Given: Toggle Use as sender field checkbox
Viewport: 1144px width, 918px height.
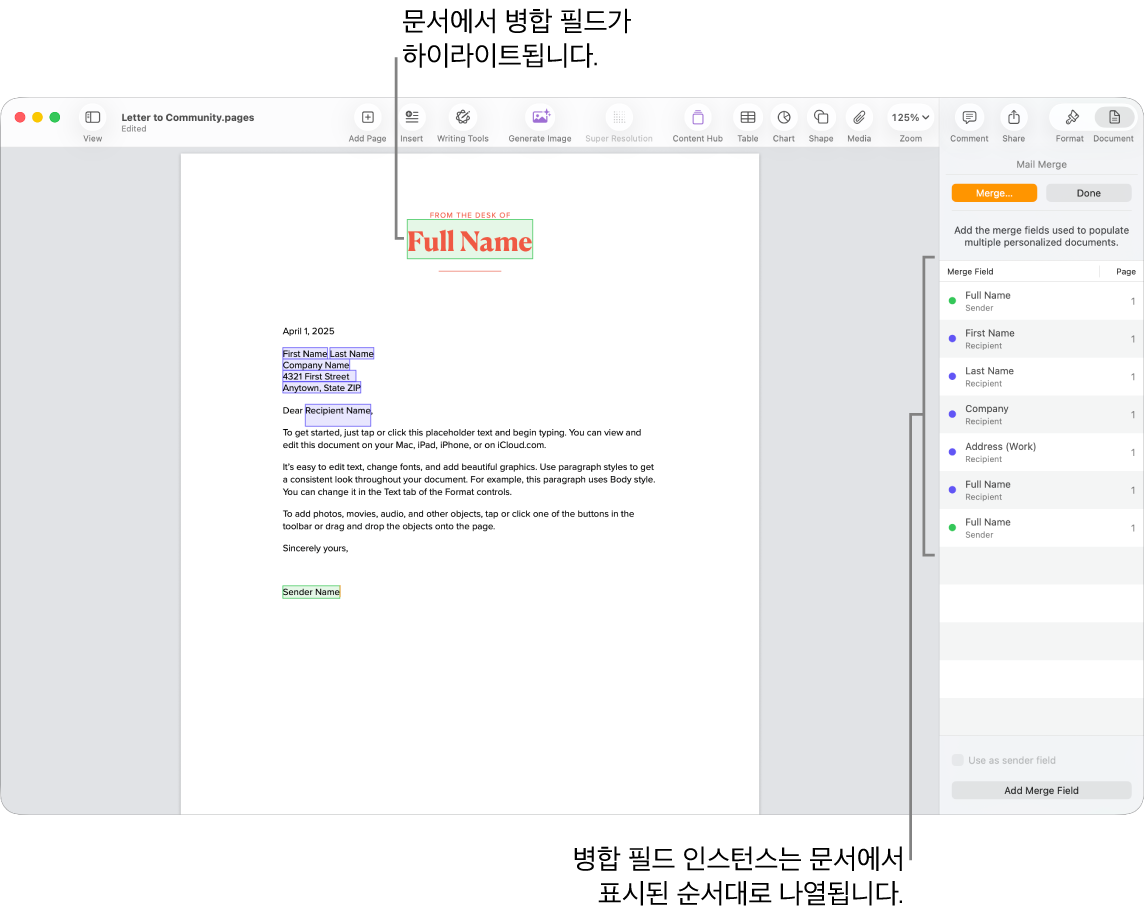Looking at the screenshot, I should point(958,760).
